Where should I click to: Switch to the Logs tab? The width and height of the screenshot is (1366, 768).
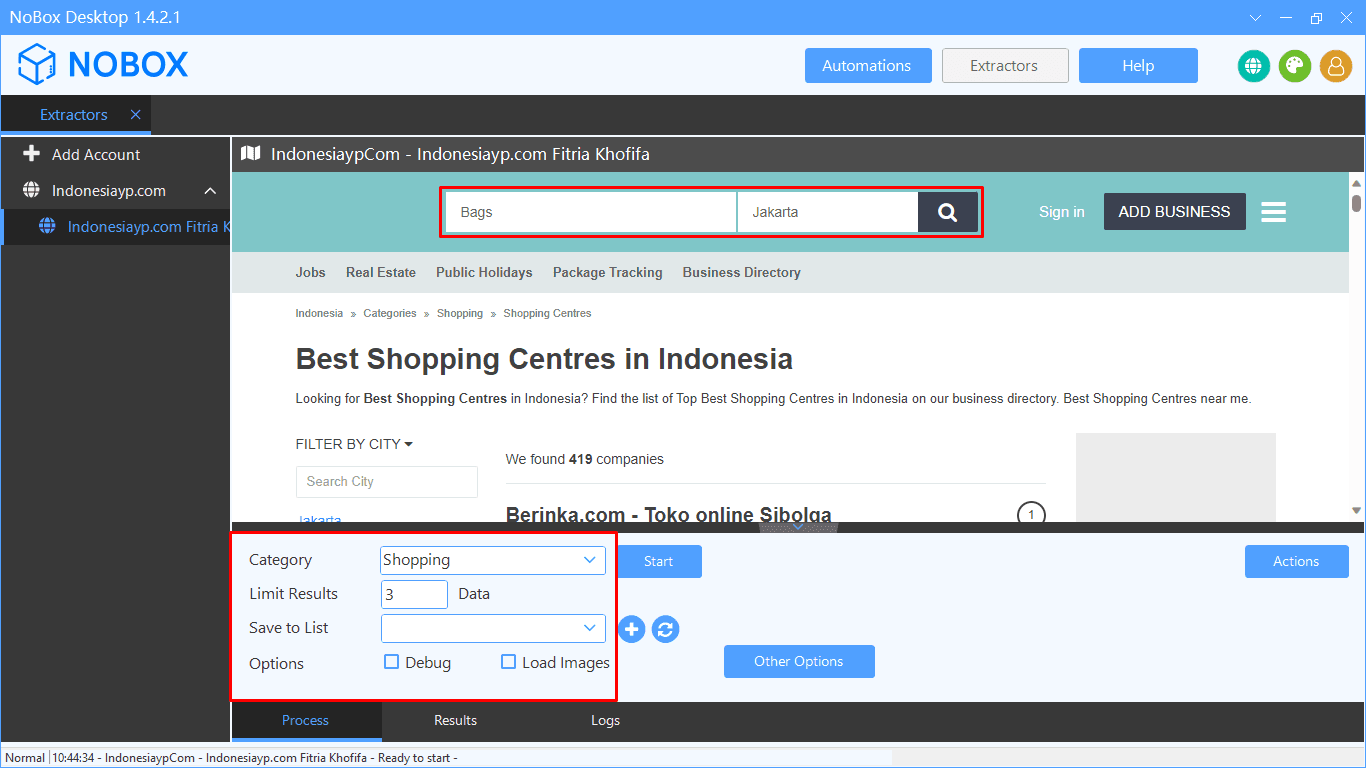(x=604, y=720)
